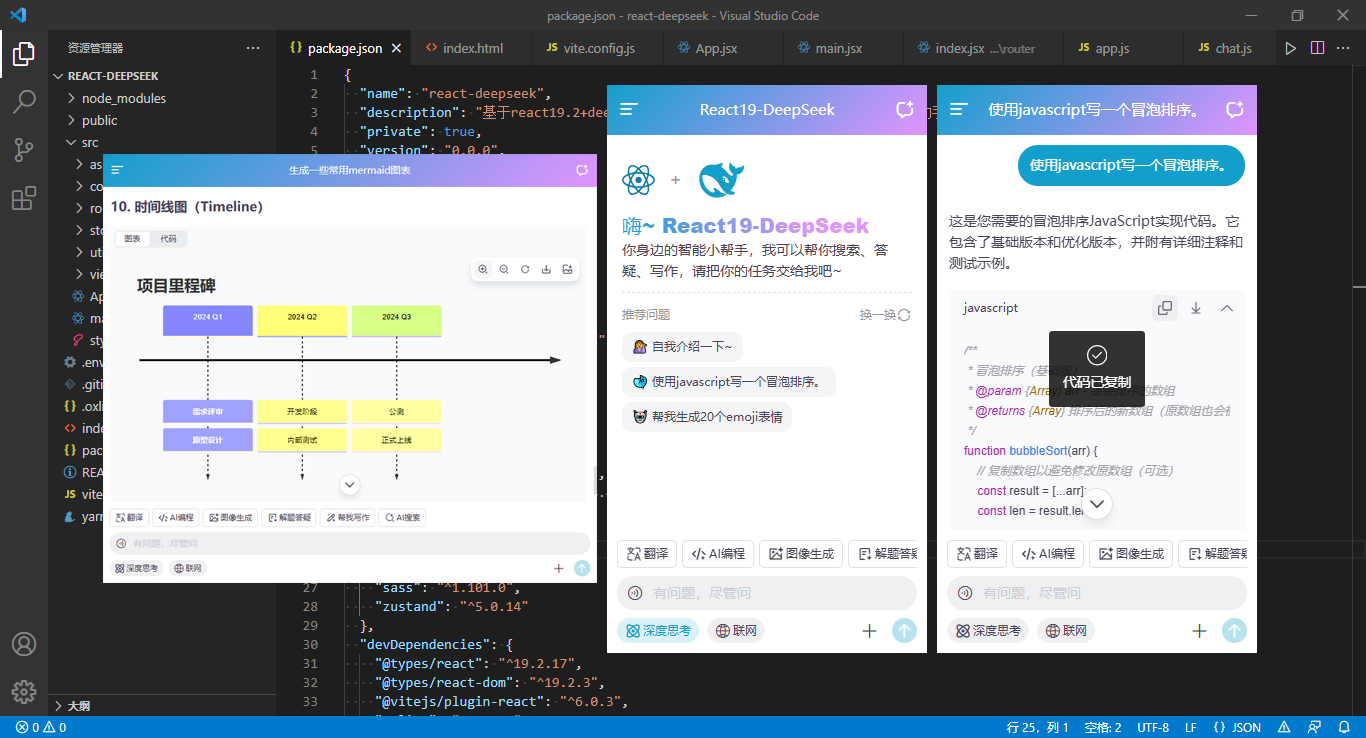The height and width of the screenshot is (738, 1366).
Task: Open the Accounts menu in the activity bar
Action: pyautogui.click(x=24, y=644)
